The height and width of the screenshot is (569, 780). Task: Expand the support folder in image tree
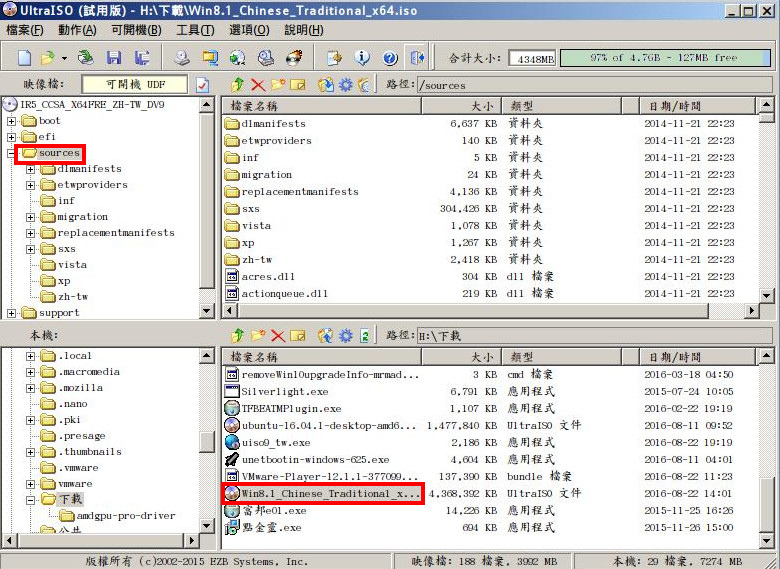point(11,313)
